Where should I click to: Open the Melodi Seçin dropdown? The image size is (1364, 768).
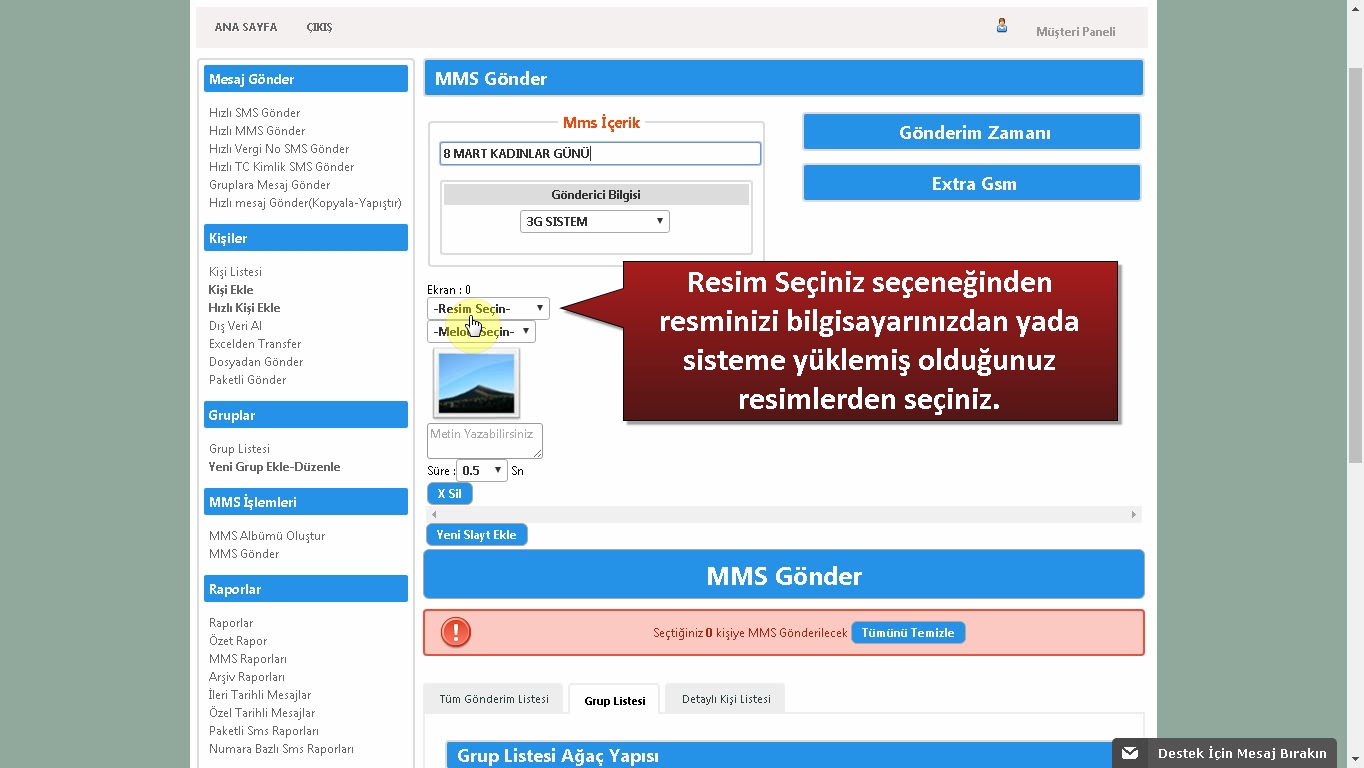(481, 332)
